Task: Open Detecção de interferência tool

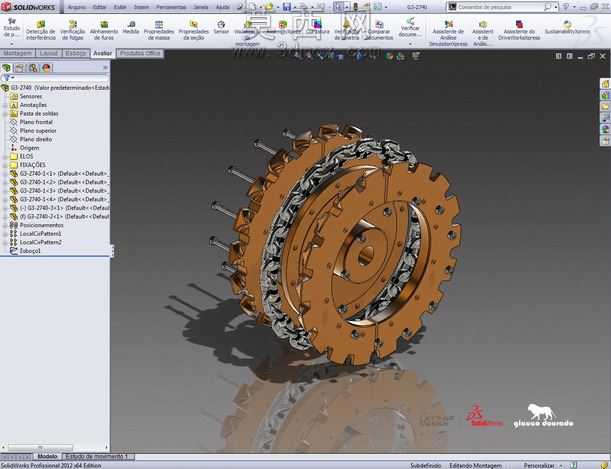Action: (41, 31)
